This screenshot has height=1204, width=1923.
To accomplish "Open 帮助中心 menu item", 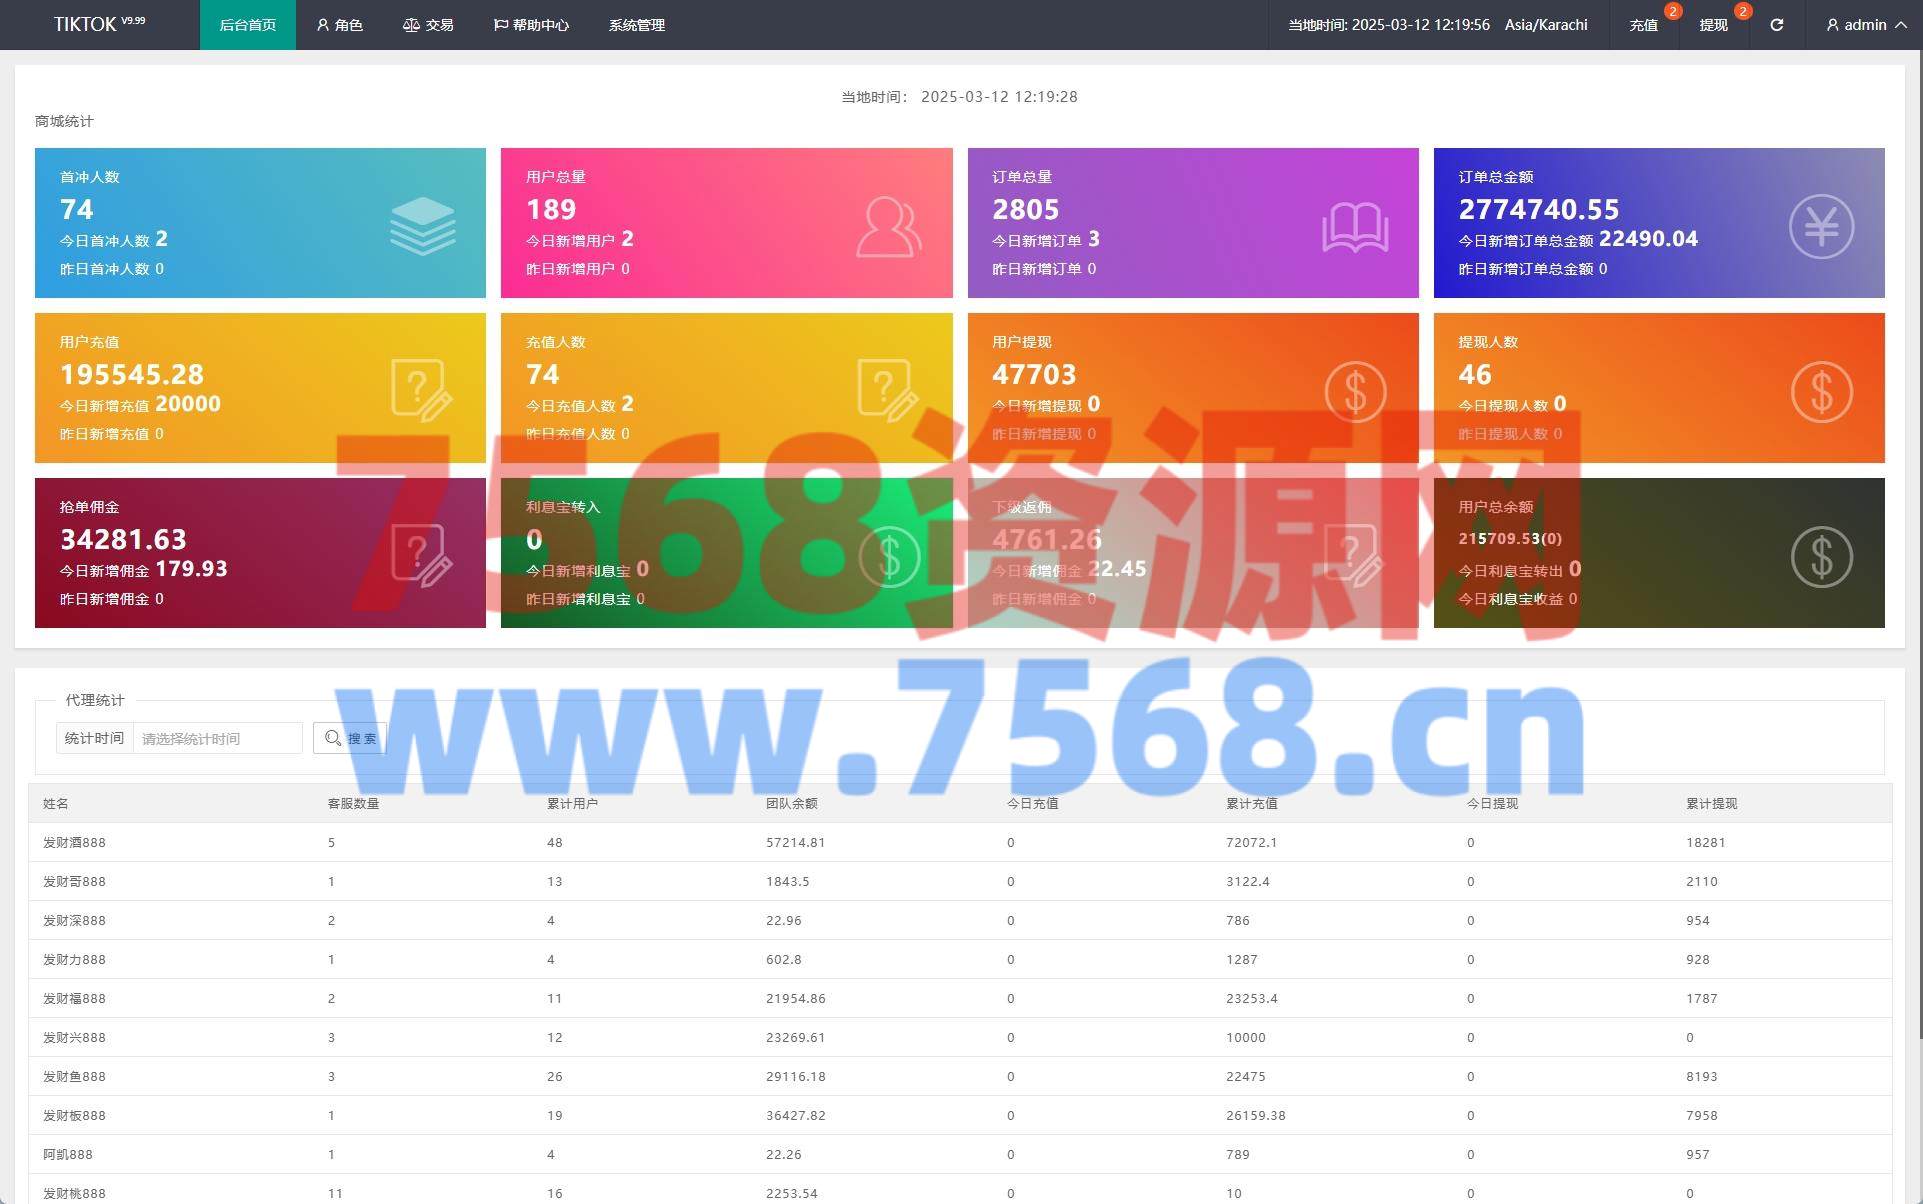I will [x=531, y=25].
